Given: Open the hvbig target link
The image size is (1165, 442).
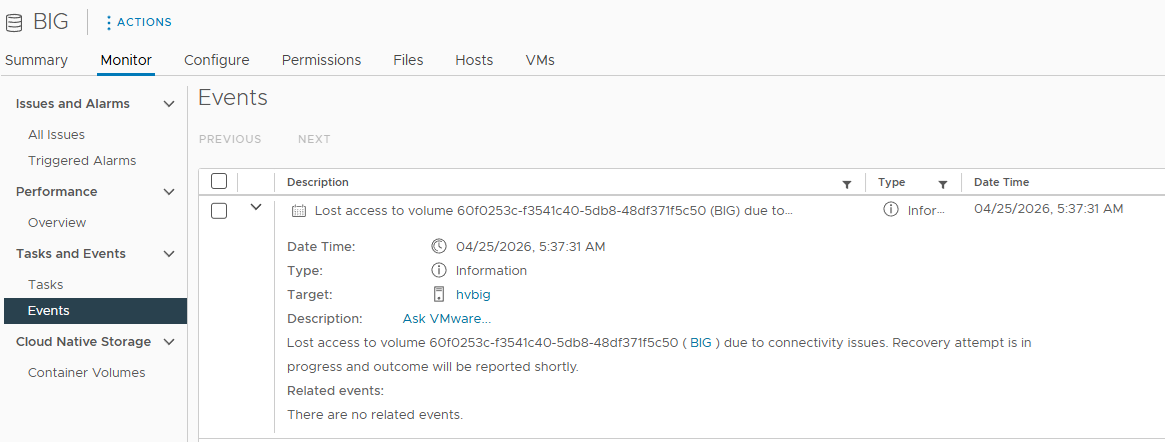Looking at the screenshot, I should coord(473,294).
